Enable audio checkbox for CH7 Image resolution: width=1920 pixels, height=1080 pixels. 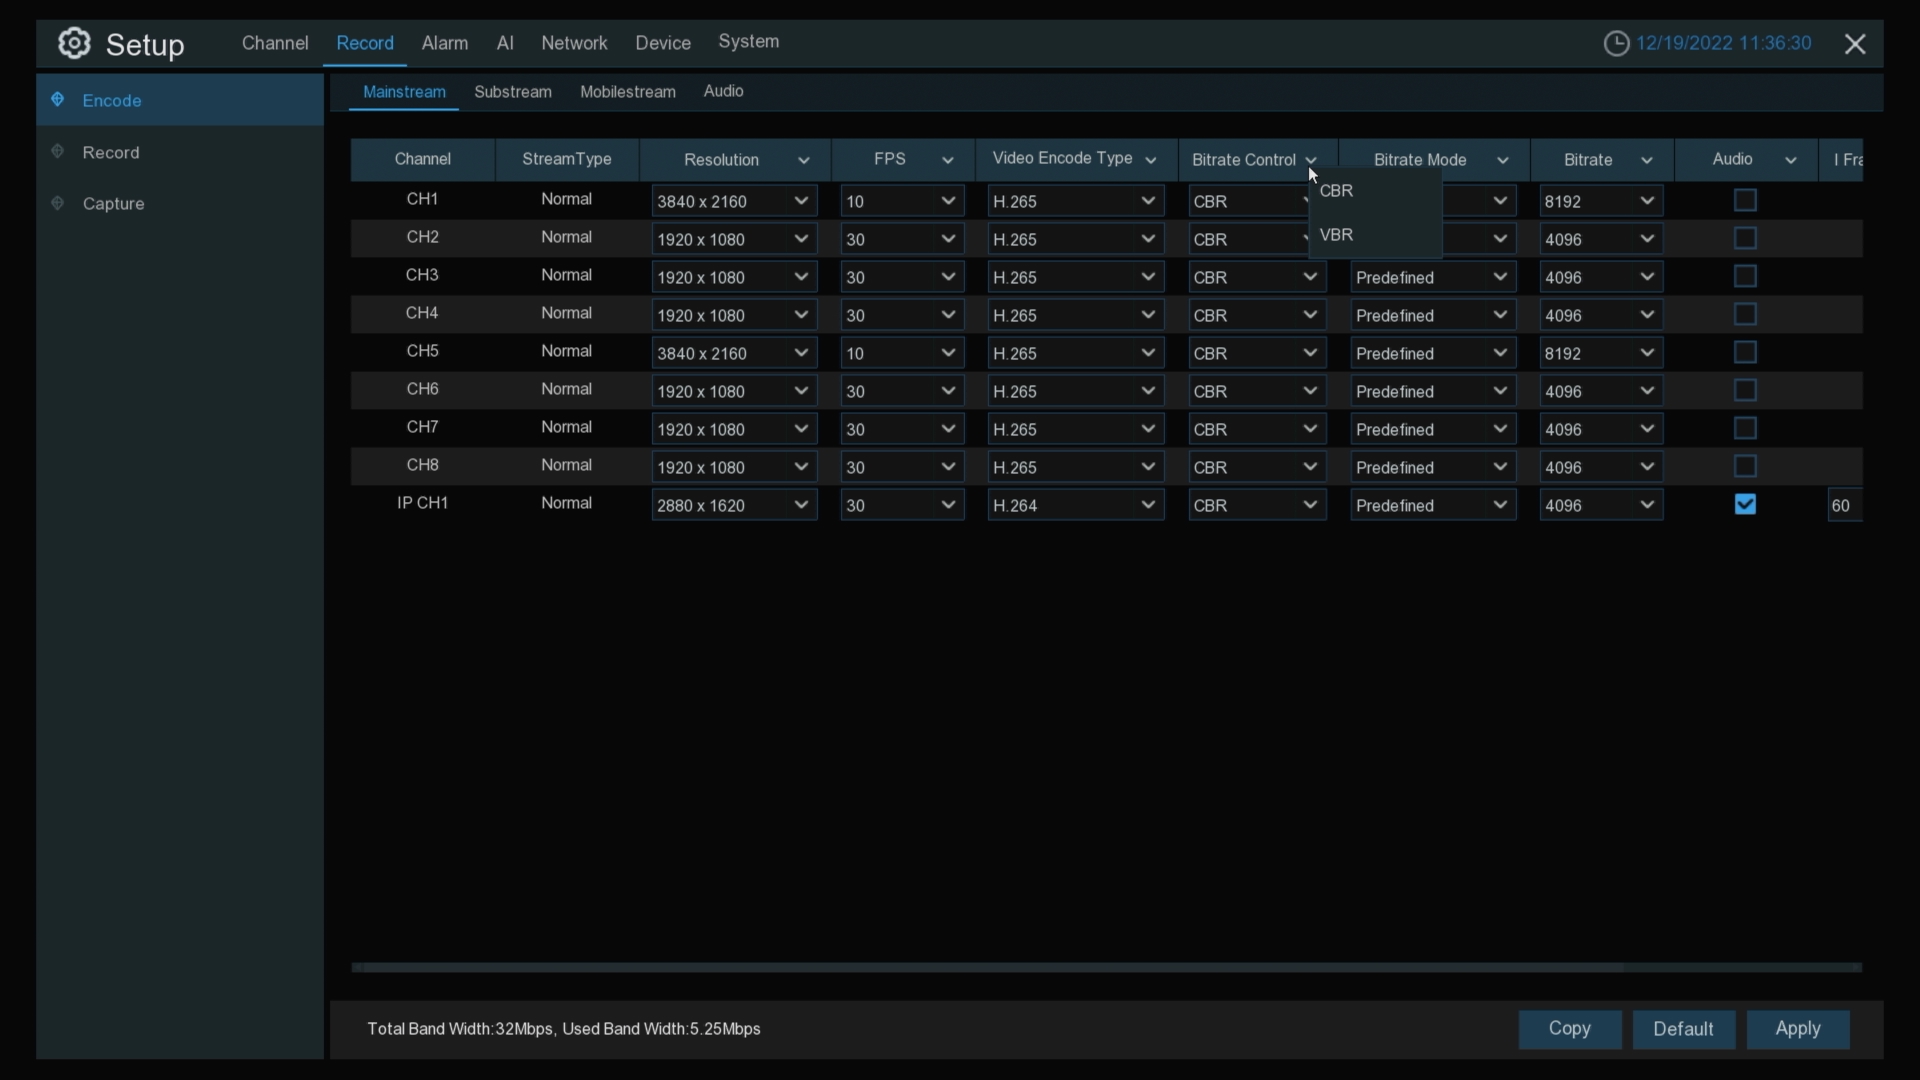pos(1745,429)
